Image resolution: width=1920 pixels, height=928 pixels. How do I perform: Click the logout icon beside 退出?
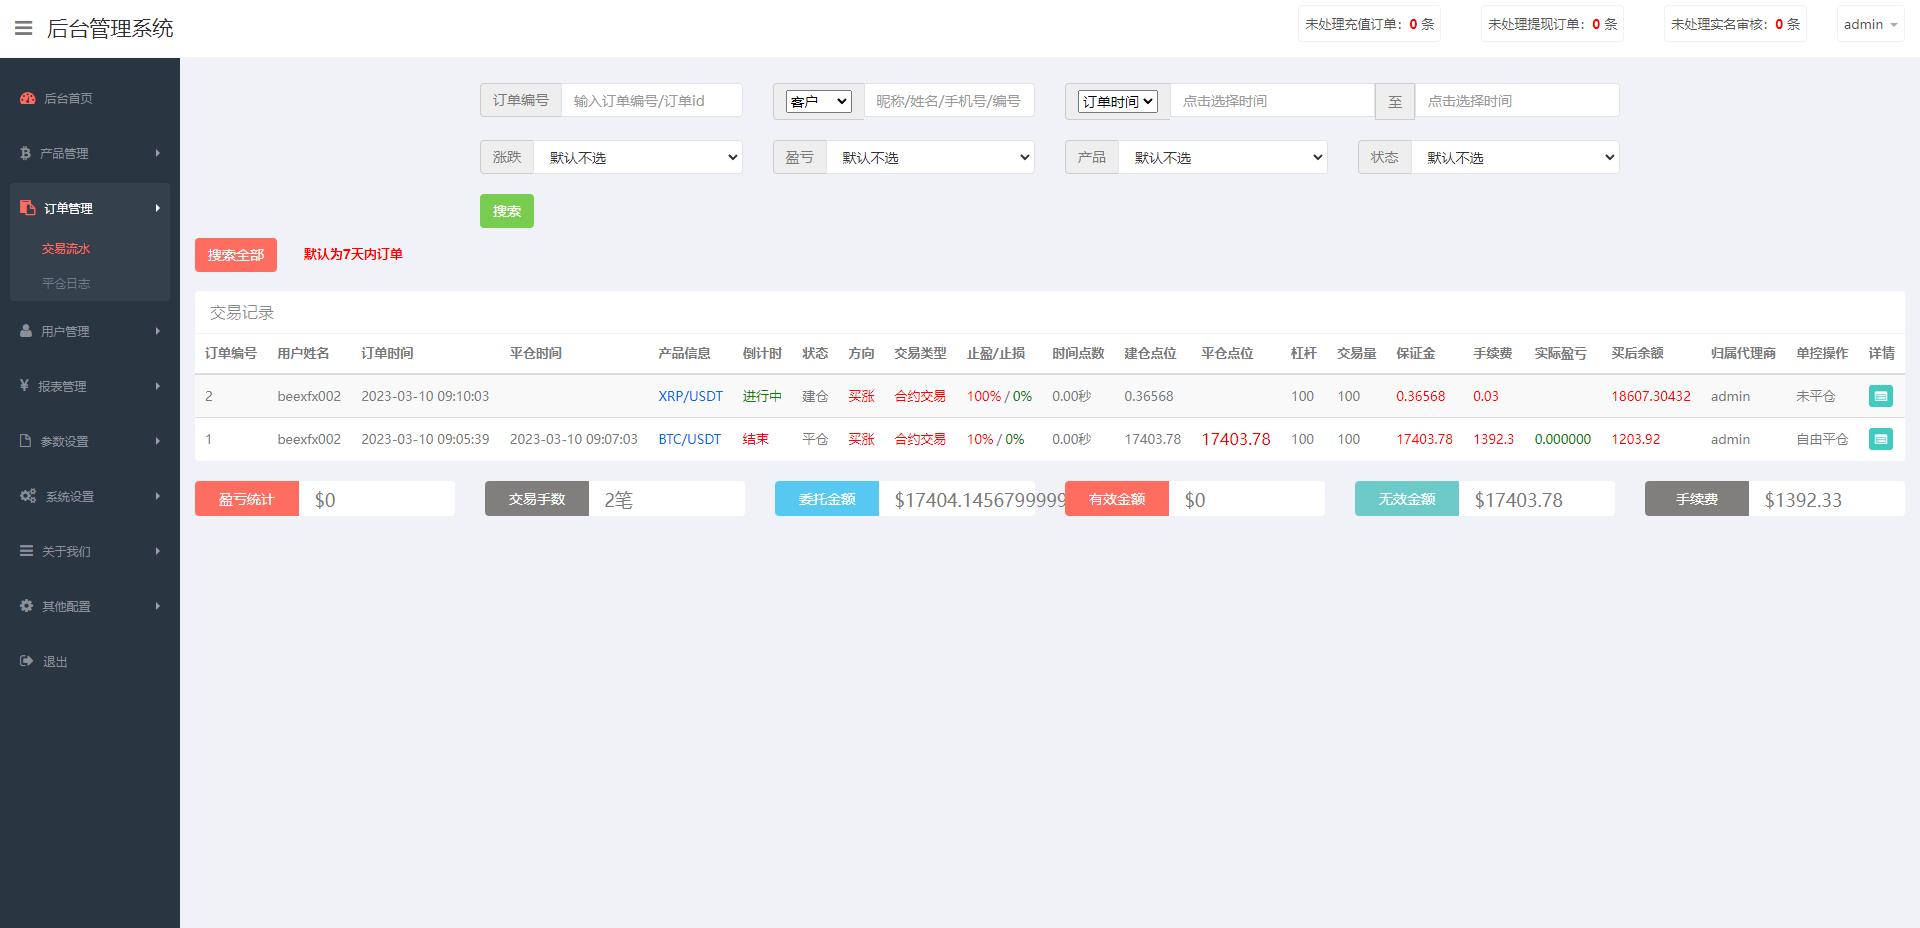26,661
